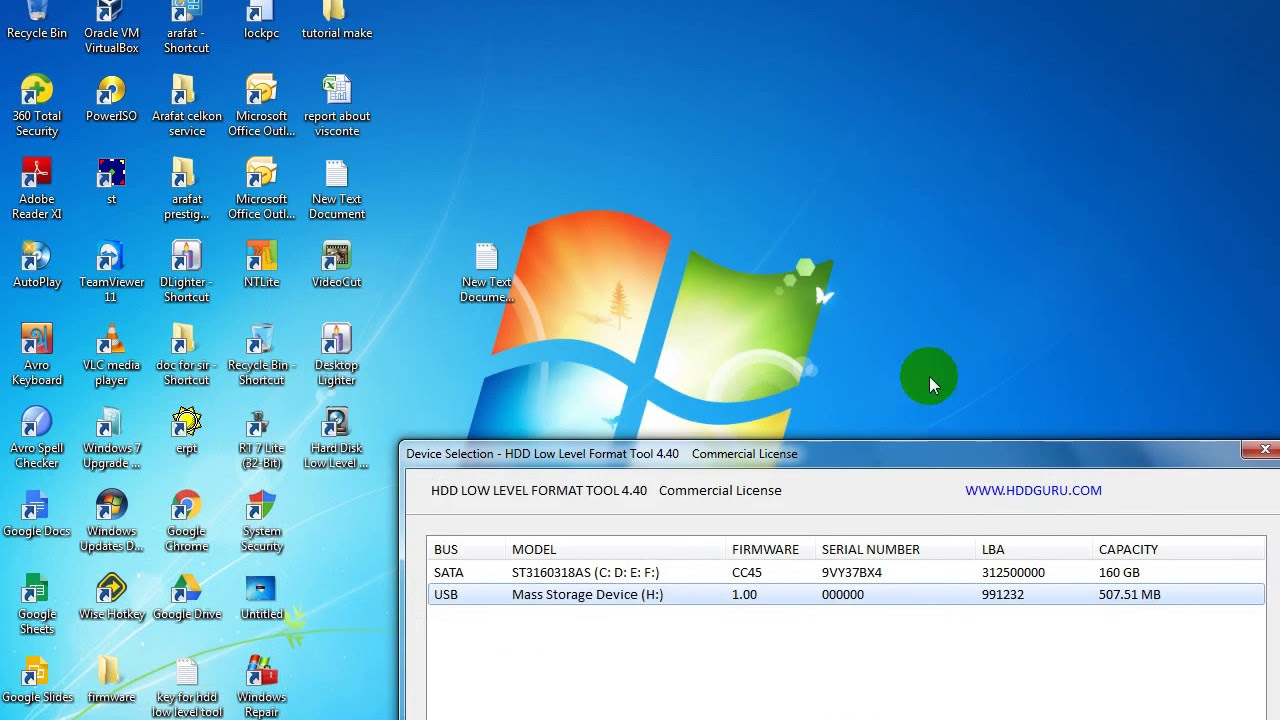
Task: Open TeamViewer 11
Action: [111, 271]
